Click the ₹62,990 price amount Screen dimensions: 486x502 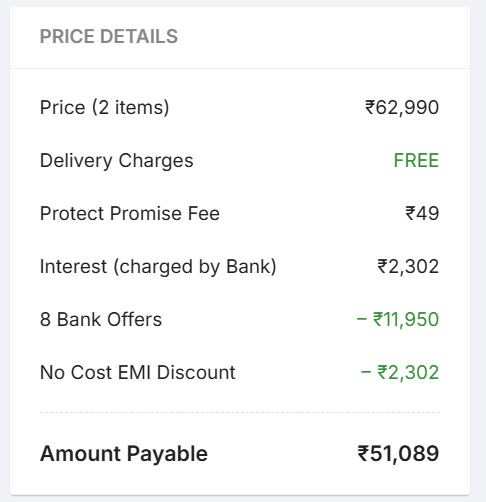pyautogui.click(x=402, y=108)
